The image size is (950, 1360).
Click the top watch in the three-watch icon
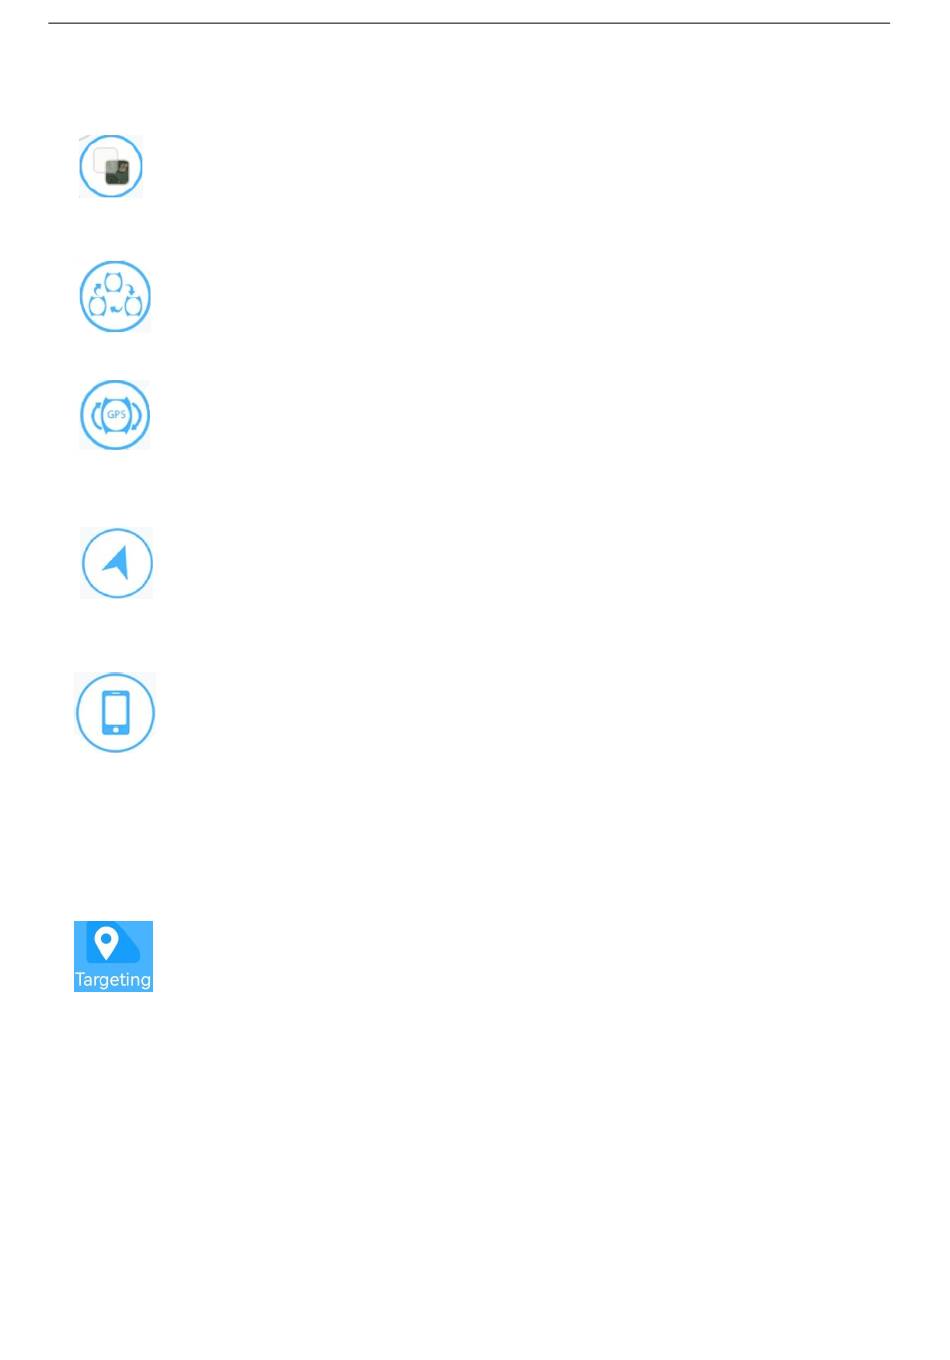114,282
